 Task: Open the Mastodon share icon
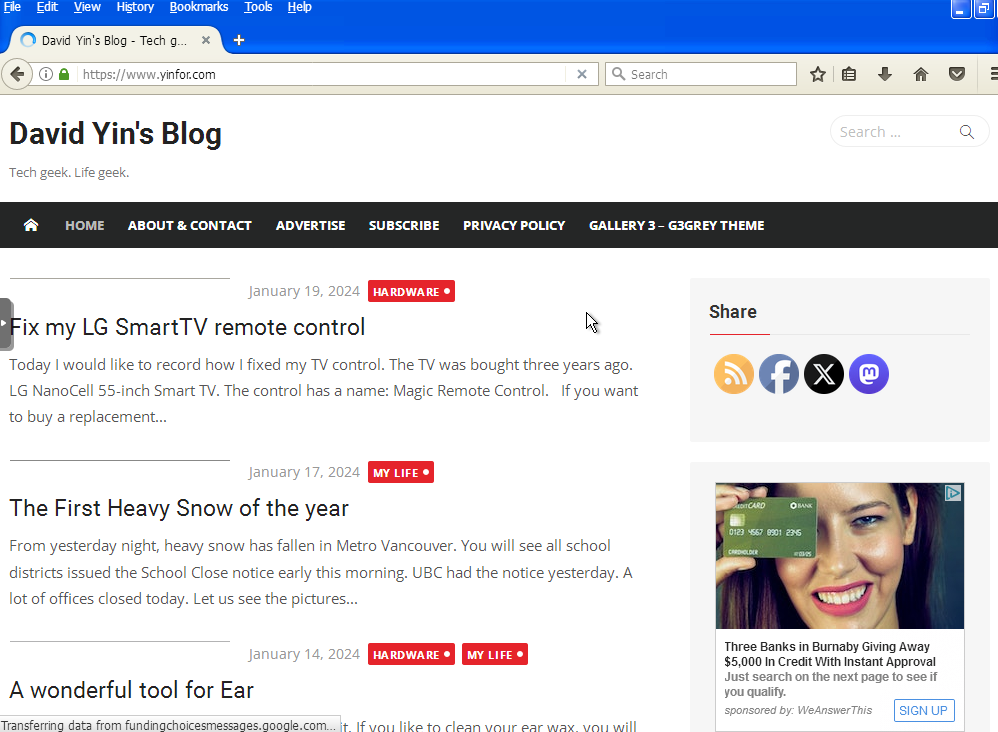pos(868,374)
